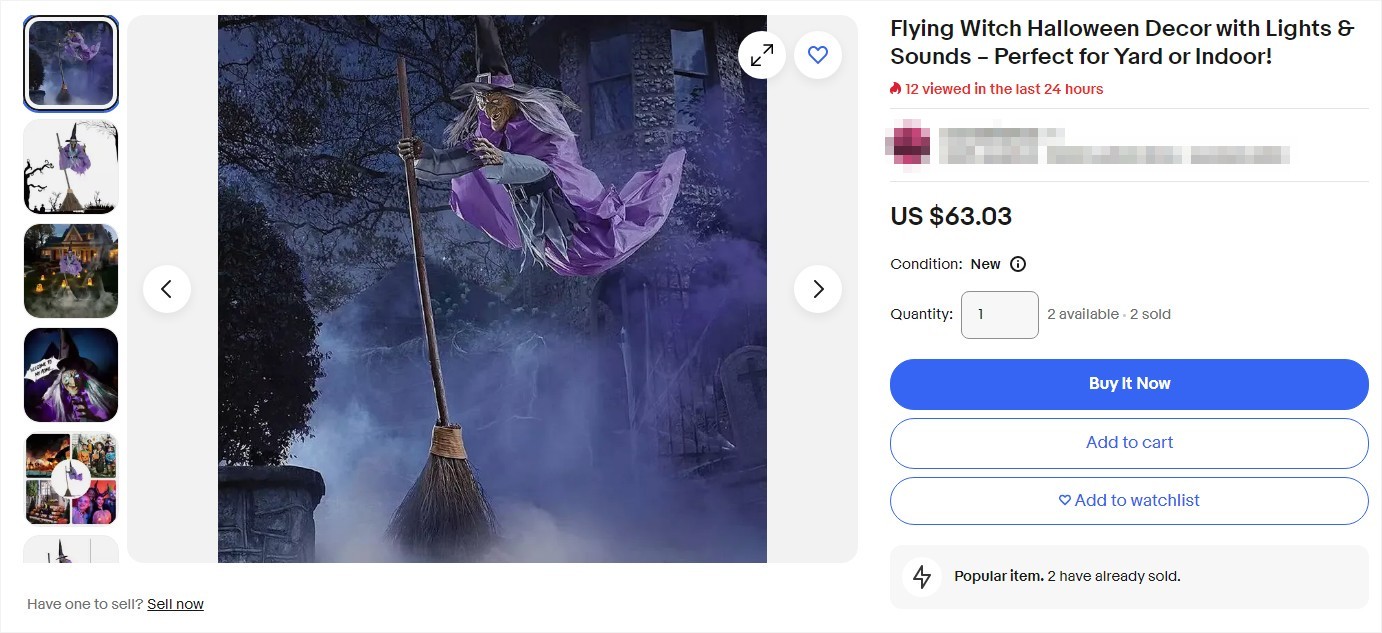Click the Buy It Now button
The width and height of the screenshot is (1382, 633).
tap(1129, 383)
